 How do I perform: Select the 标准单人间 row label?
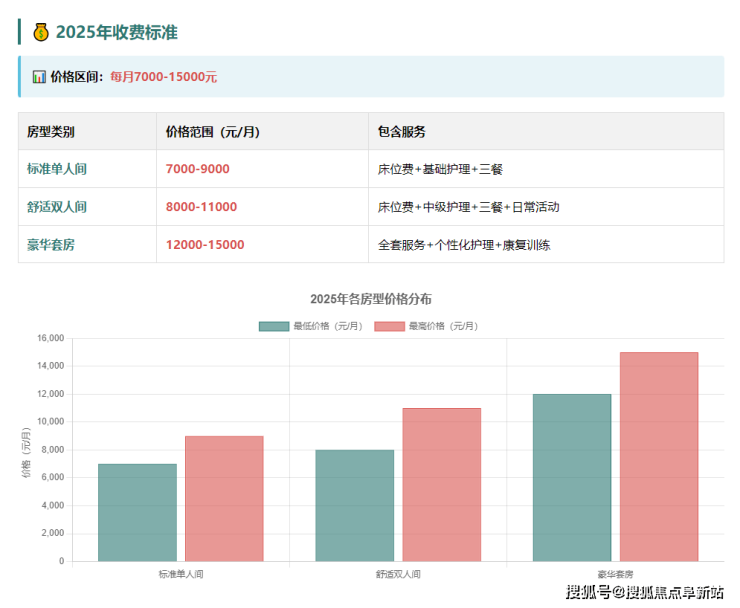[57, 169]
